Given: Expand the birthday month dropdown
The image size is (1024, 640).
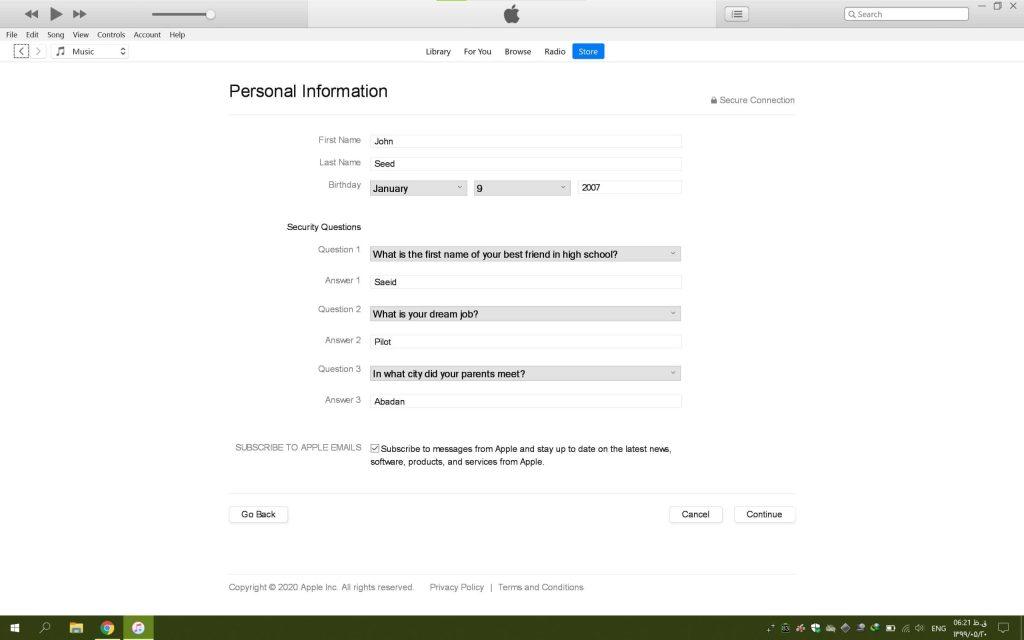Looking at the screenshot, I should [x=418, y=188].
